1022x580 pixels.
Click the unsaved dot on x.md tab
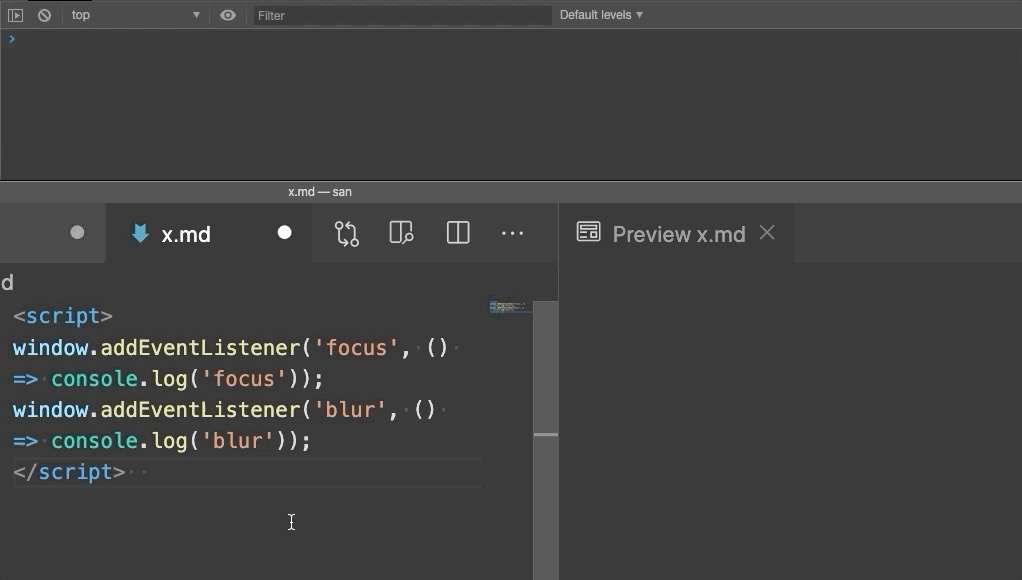284,233
